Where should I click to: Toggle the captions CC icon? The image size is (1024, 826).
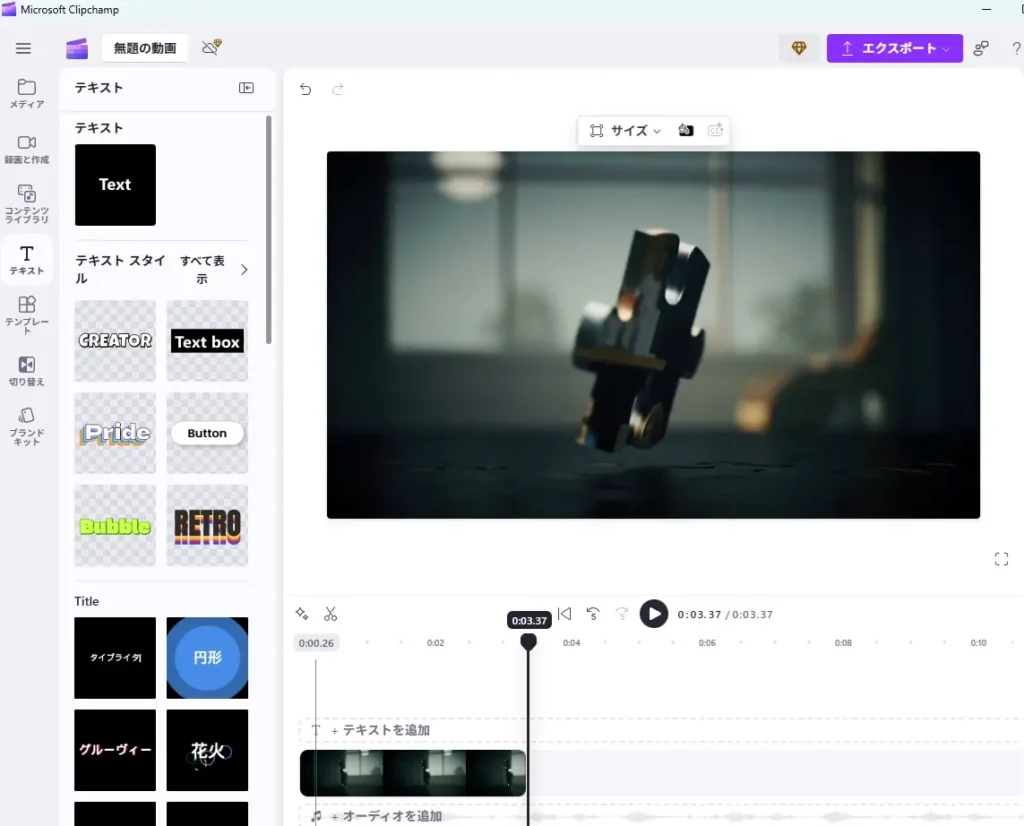pyautogui.click(x=716, y=130)
